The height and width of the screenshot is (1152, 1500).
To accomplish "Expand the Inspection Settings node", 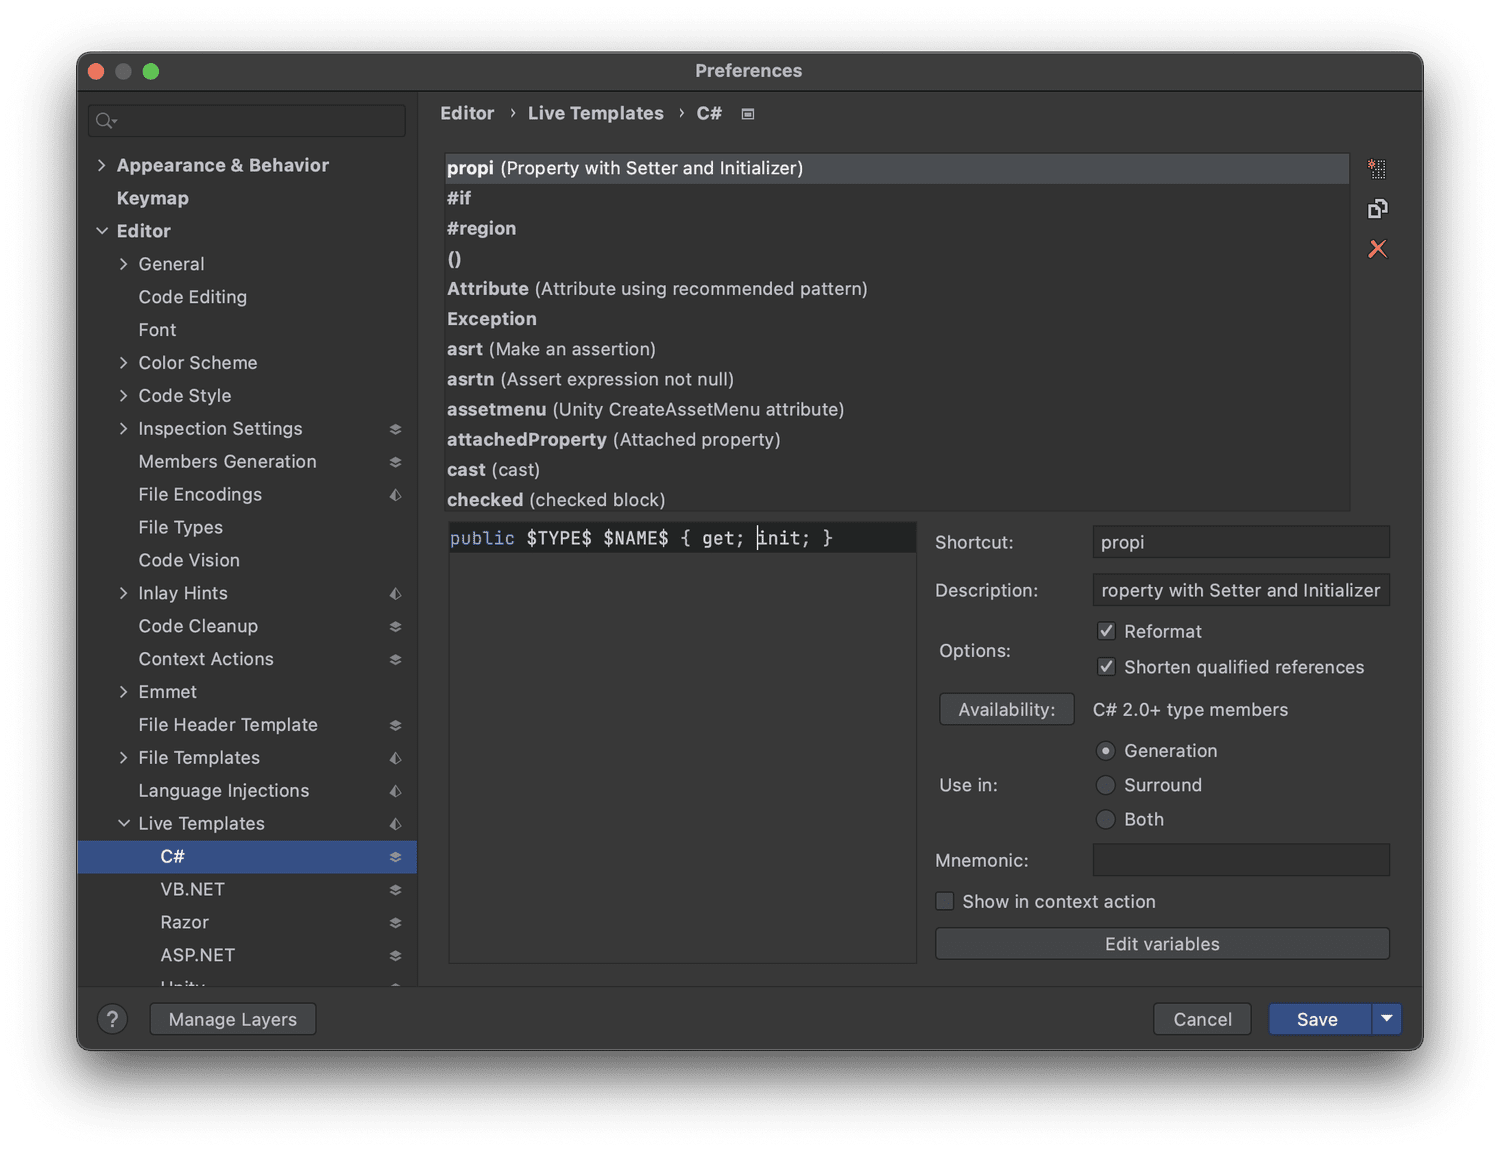I will [x=124, y=429].
